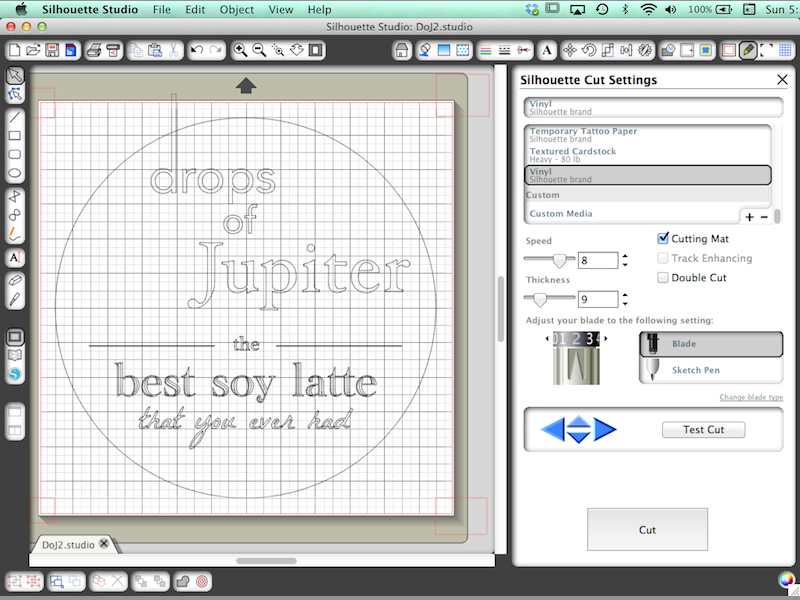This screenshot has height=600, width=800.
Task: Pick the Draw an Ellipse tool
Action: tap(15, 173)
